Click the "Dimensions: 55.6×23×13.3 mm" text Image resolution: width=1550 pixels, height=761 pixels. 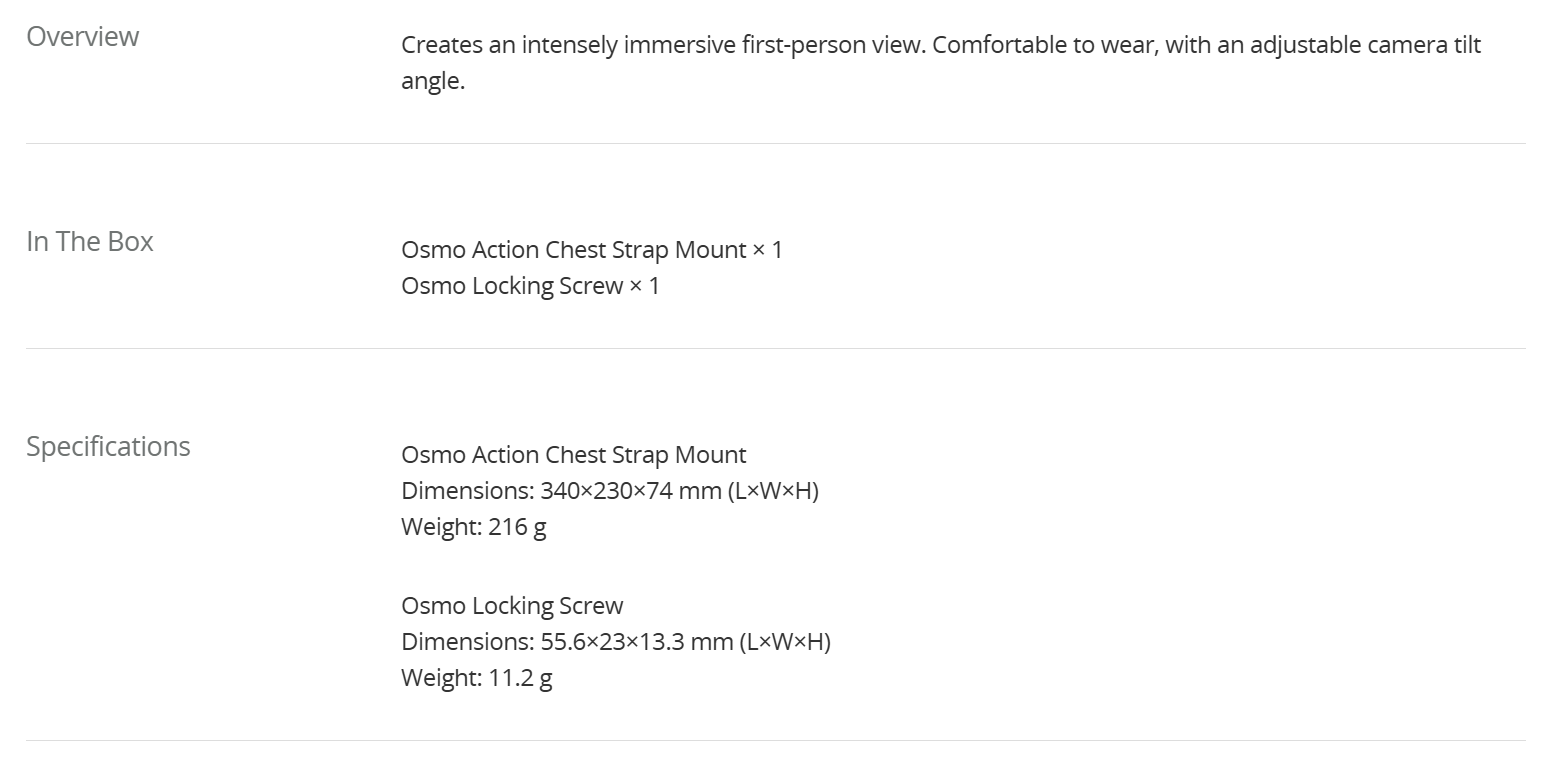pos(567,642)
